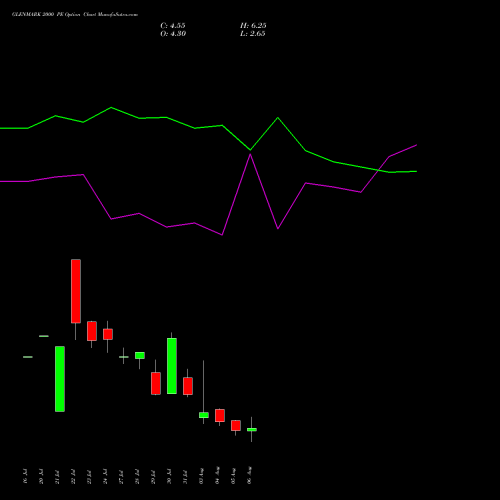Screen dimensions: 500x500
Task: Select the flat green dash for 20 Jul
Action: (x=44, y=336)
